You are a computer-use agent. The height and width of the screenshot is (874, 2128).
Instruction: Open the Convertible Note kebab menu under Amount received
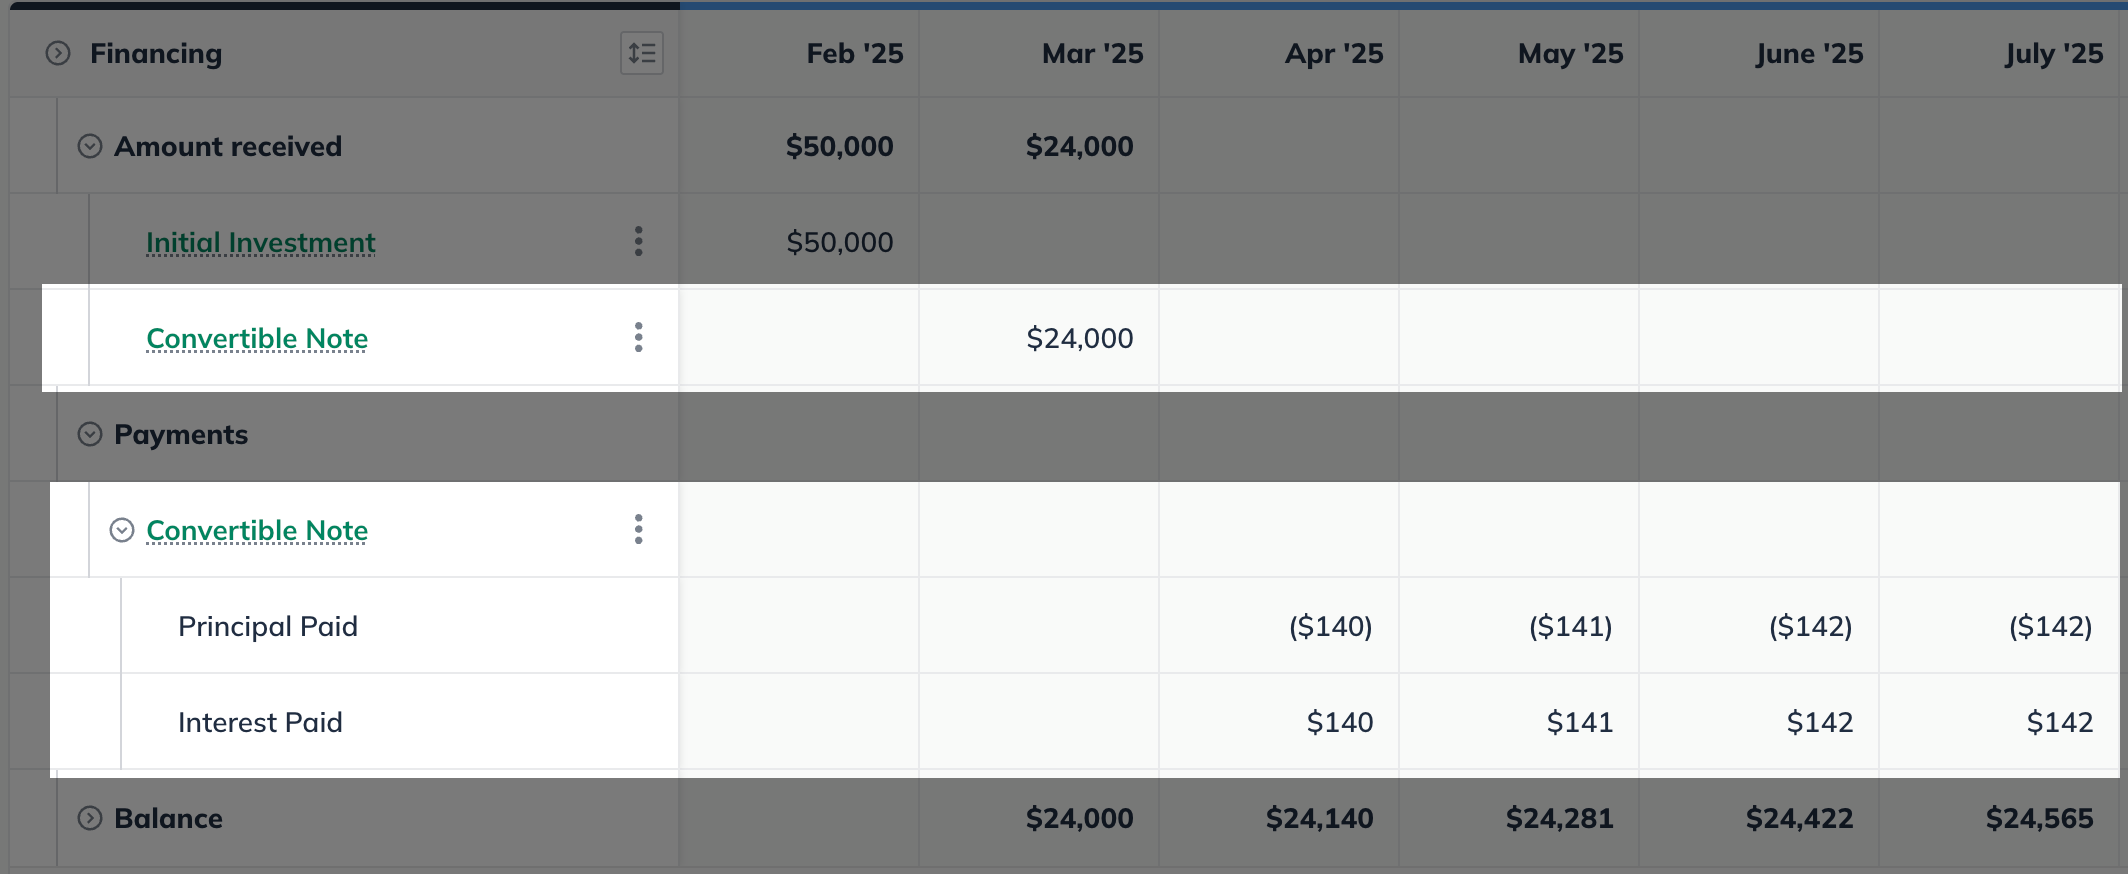pyautogui.click(x=637, y=338)
